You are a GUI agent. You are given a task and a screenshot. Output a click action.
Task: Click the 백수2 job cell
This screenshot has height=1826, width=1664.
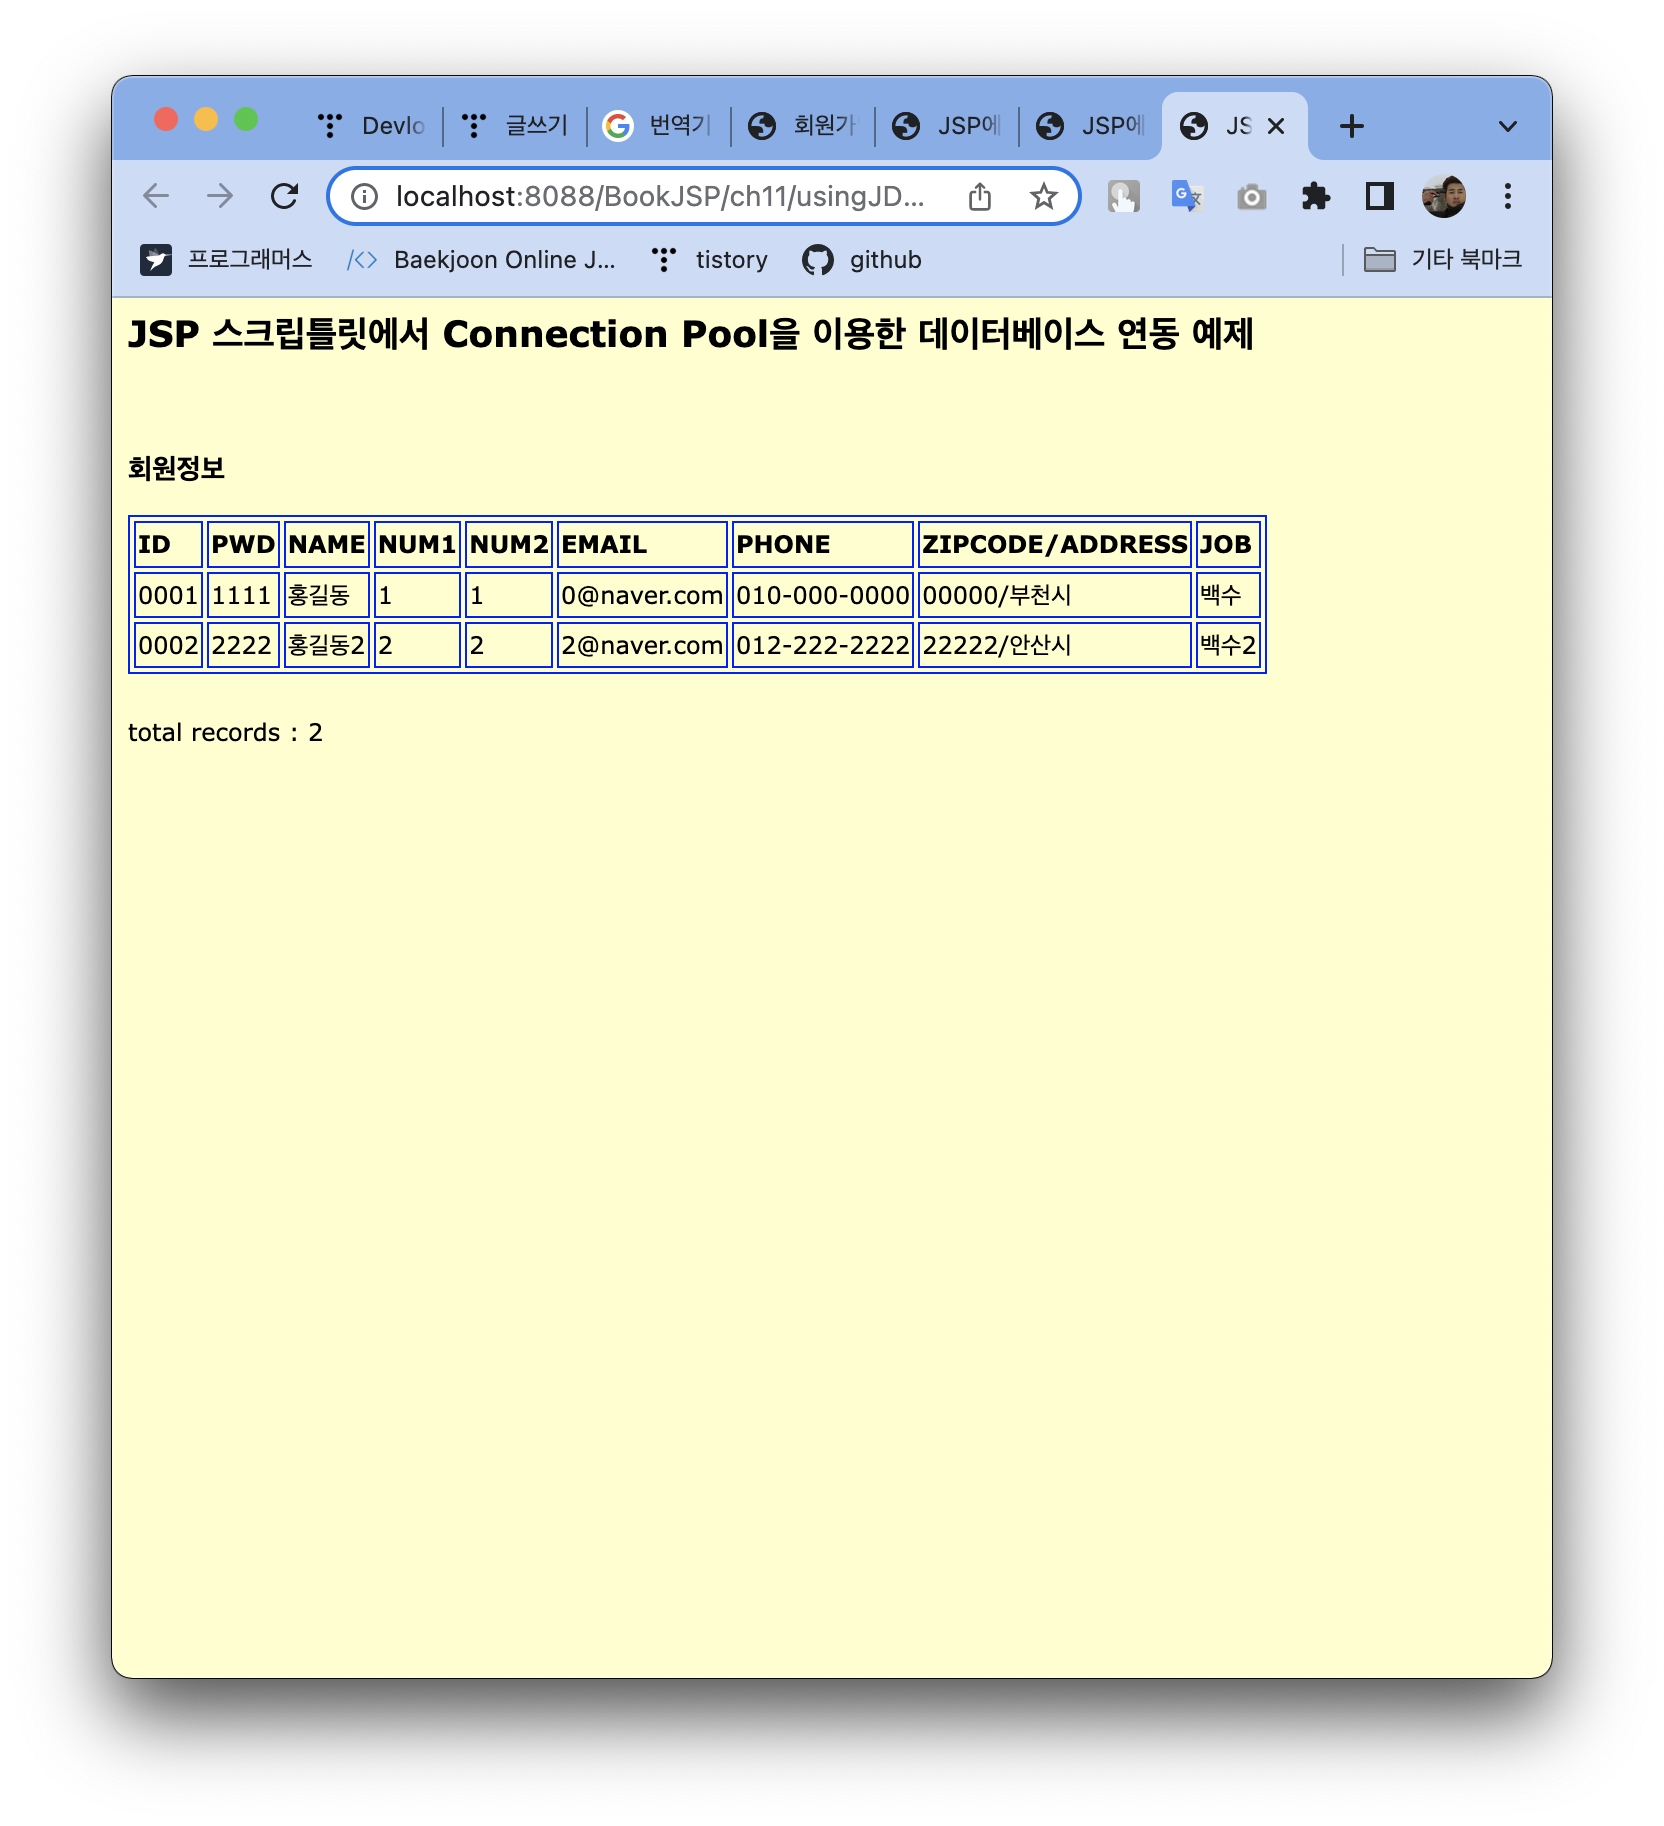[x=1228, y=645]
